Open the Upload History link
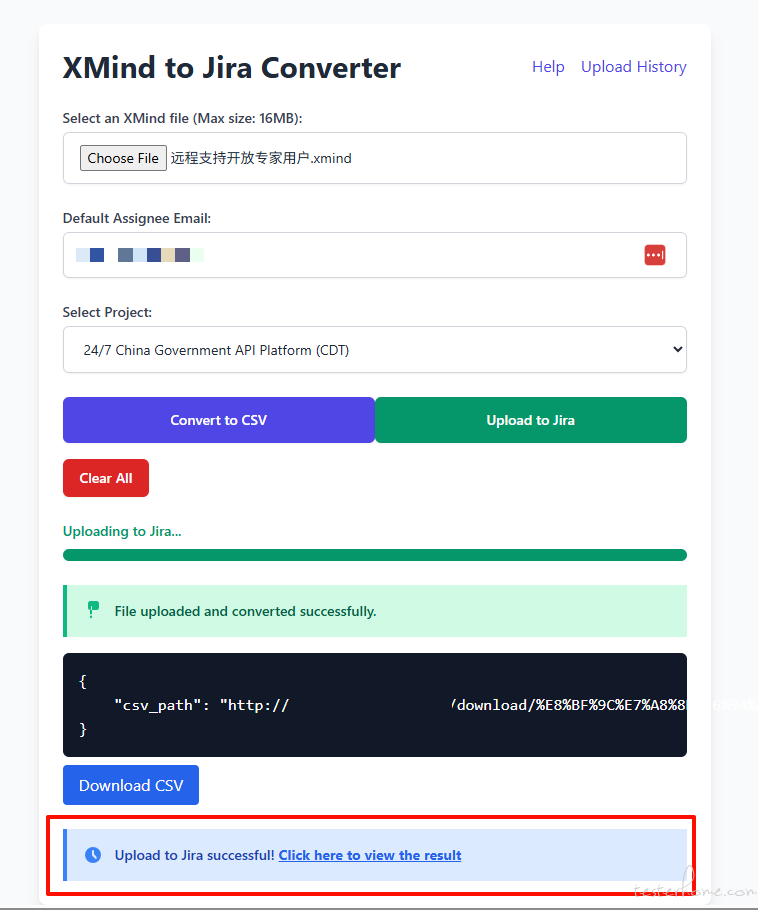Image resolution: width=758 pixels, height=910 pixels. [633, 67]
